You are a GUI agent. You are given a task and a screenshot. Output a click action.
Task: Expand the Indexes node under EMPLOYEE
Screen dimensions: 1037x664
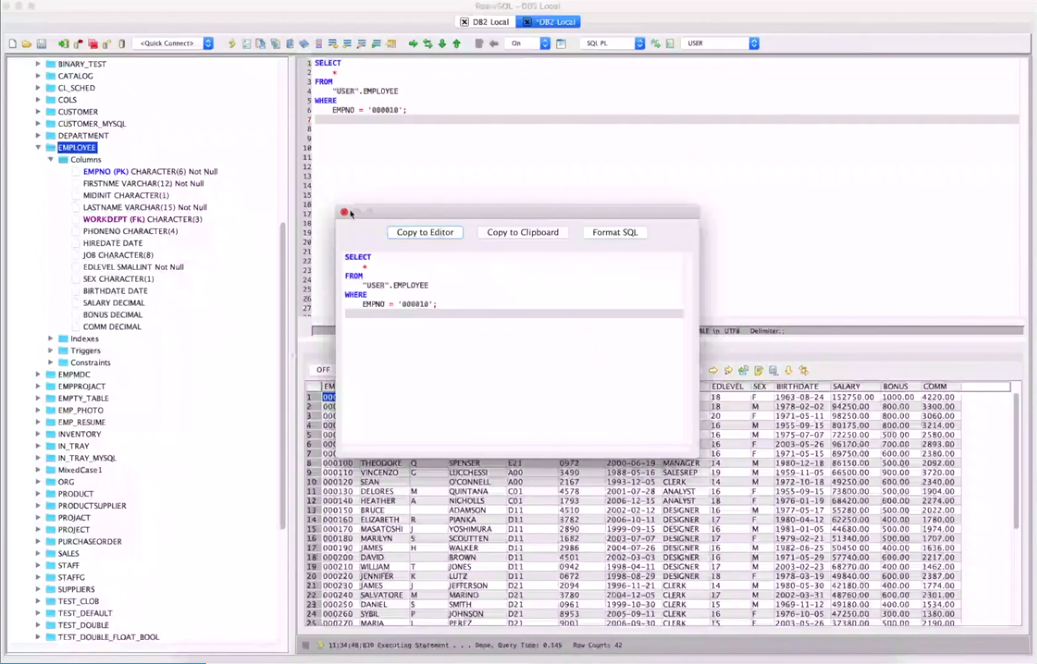point(51,339)
